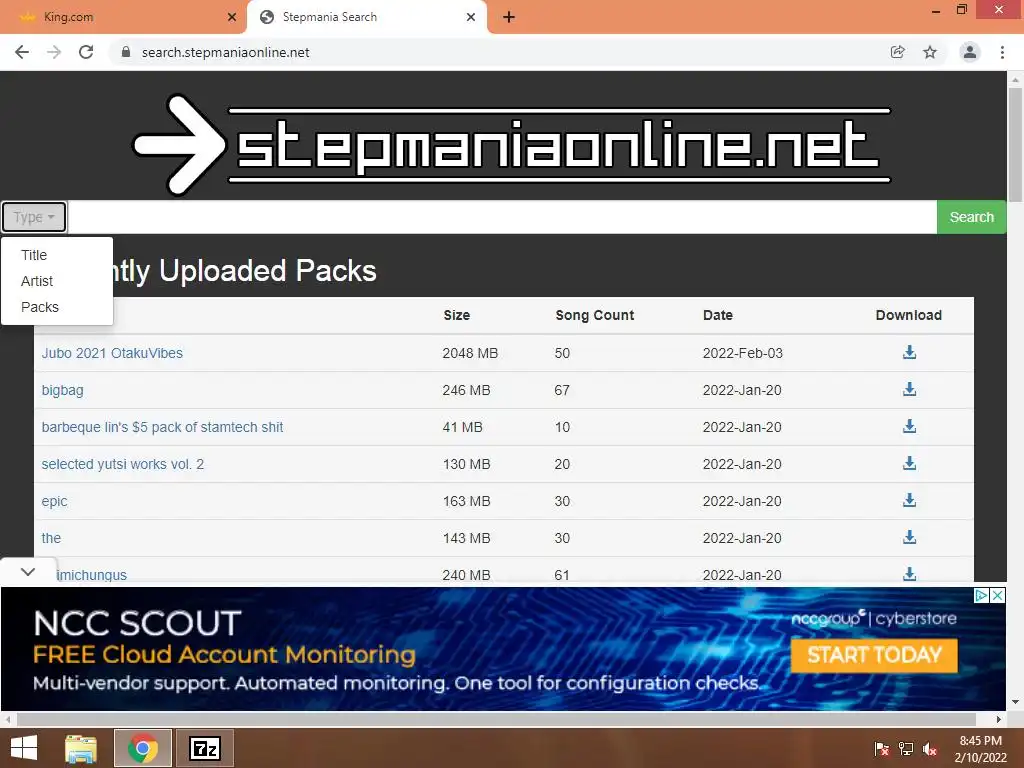Viewport: 1024px width, 768px height.
Task: Click the Song Count column header
Action: pyautogui.click(x=594, y=315)
